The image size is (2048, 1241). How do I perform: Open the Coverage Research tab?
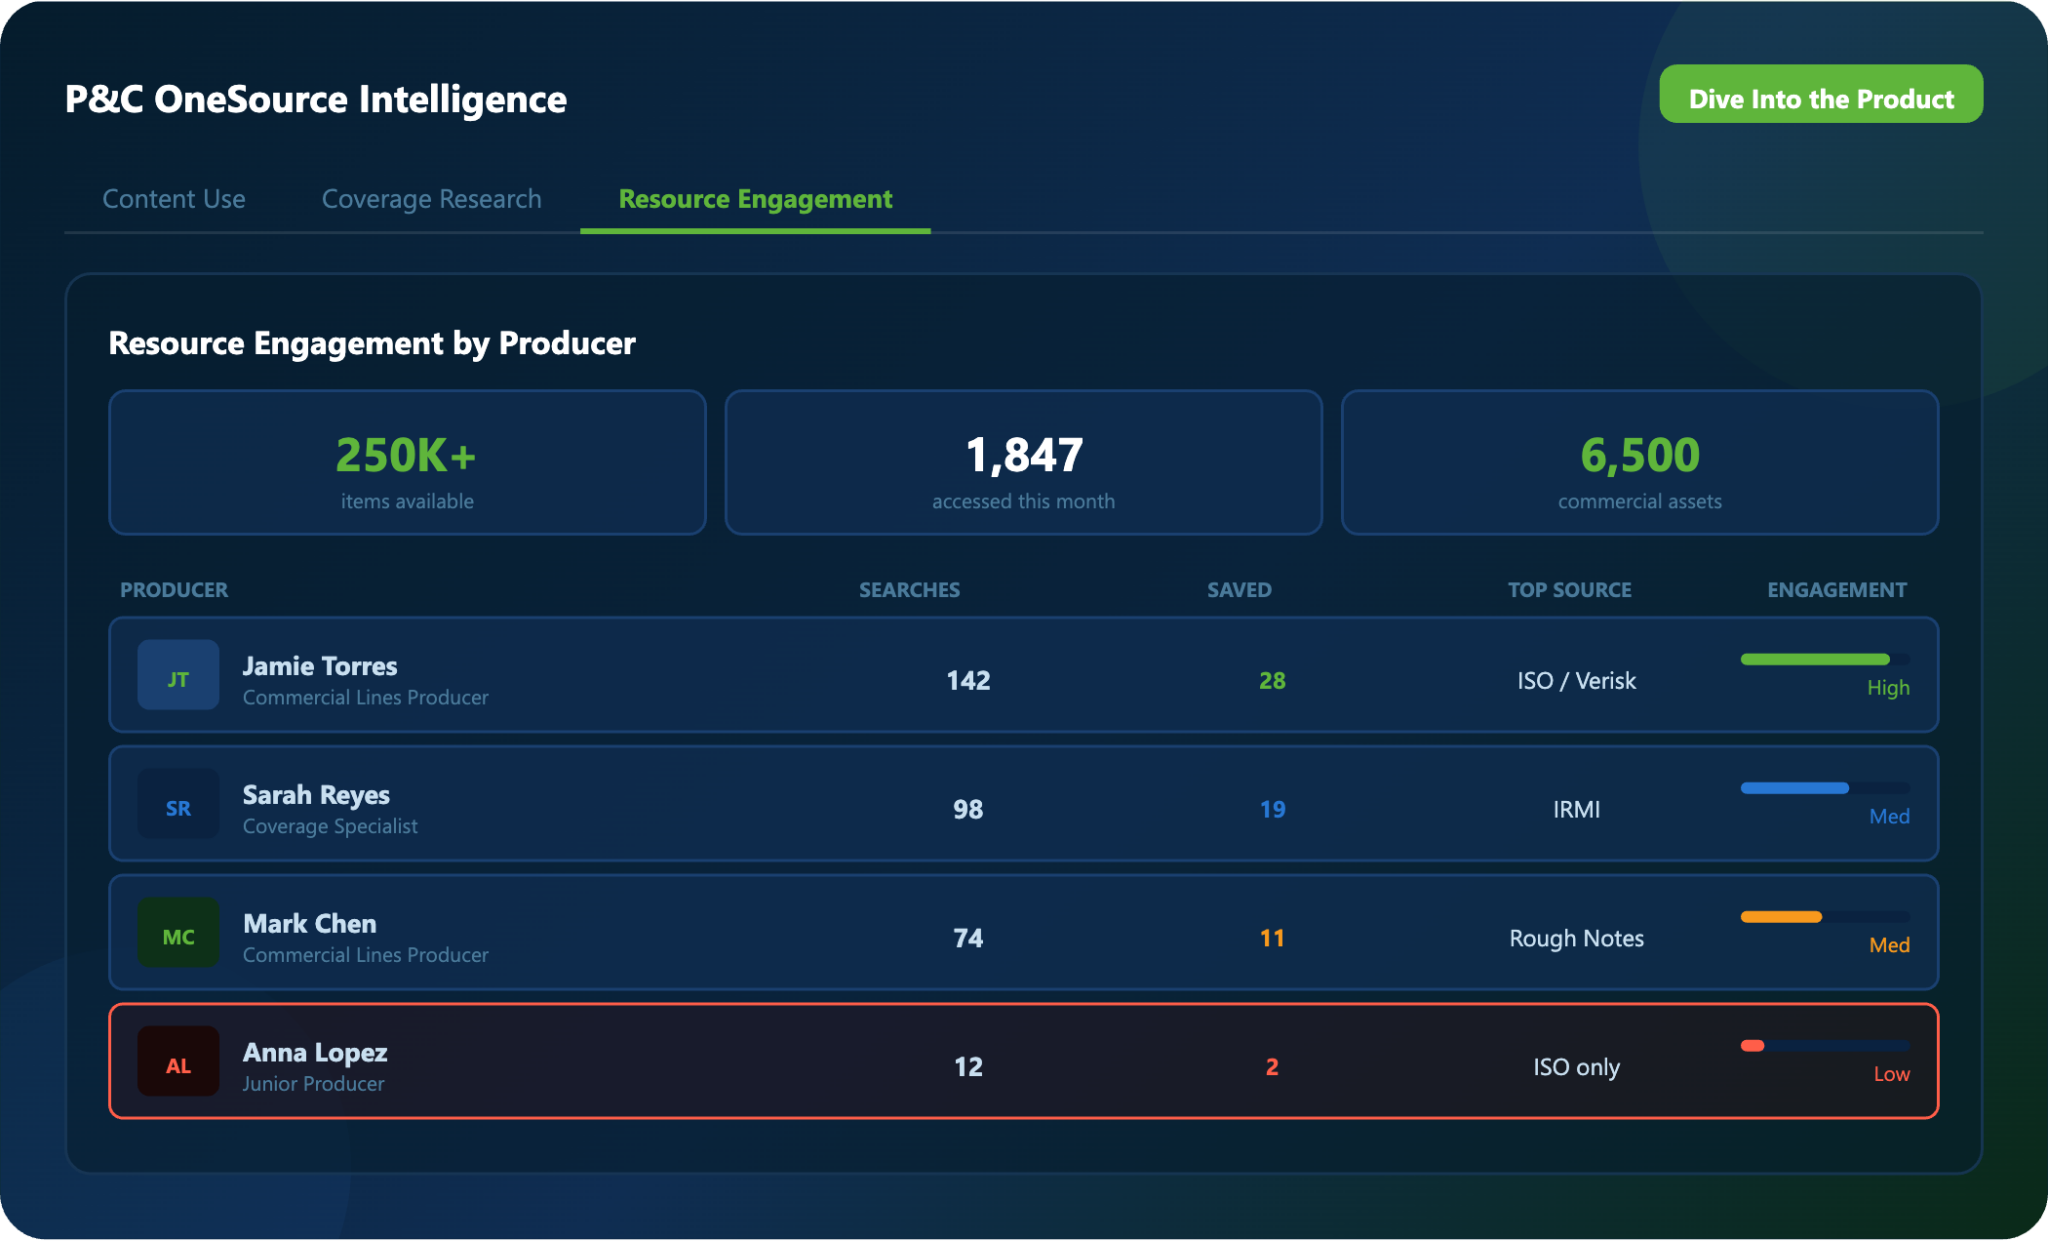[x=431, y=199]
